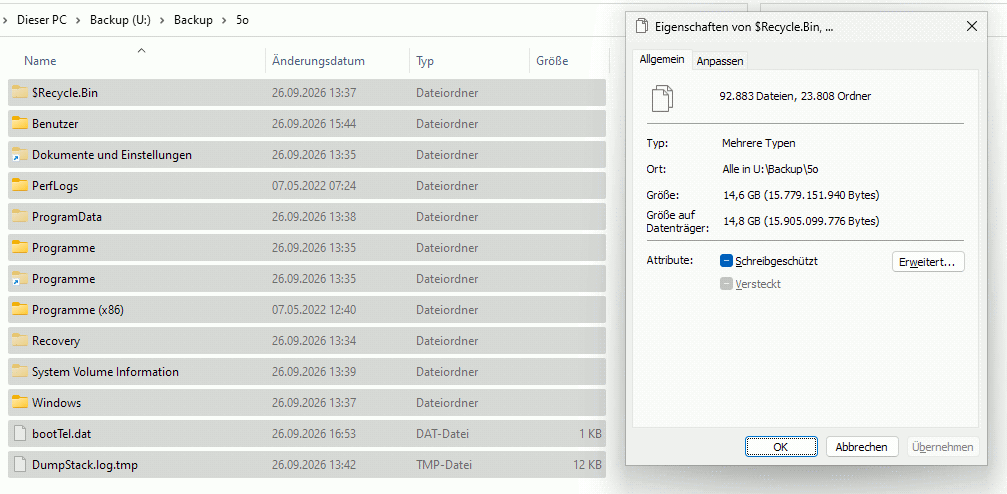Navigate to Backup (U:) in the breadcrumb

tap(120, 20)
